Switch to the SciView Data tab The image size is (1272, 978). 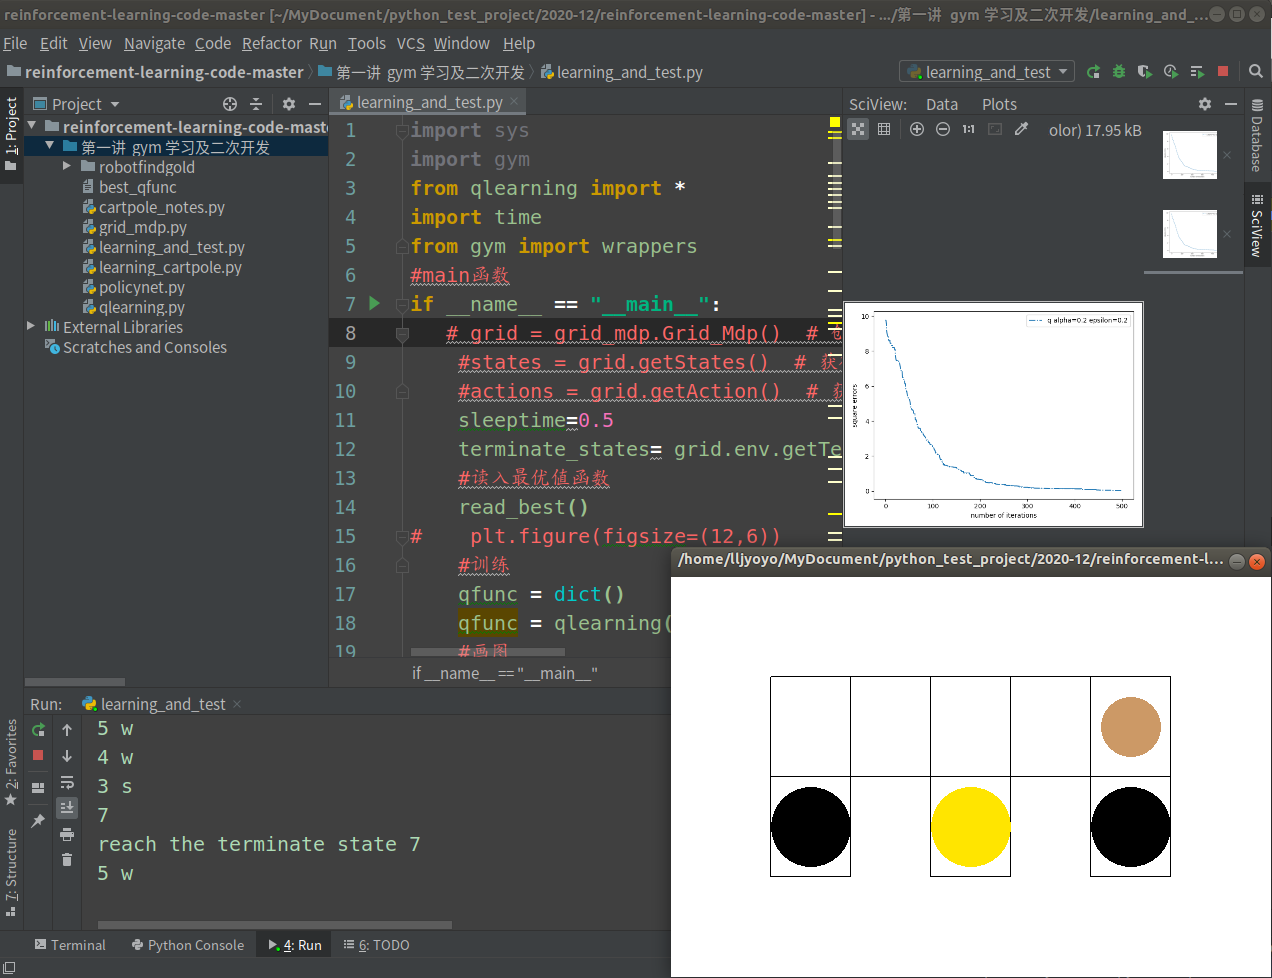coord(942,104)
